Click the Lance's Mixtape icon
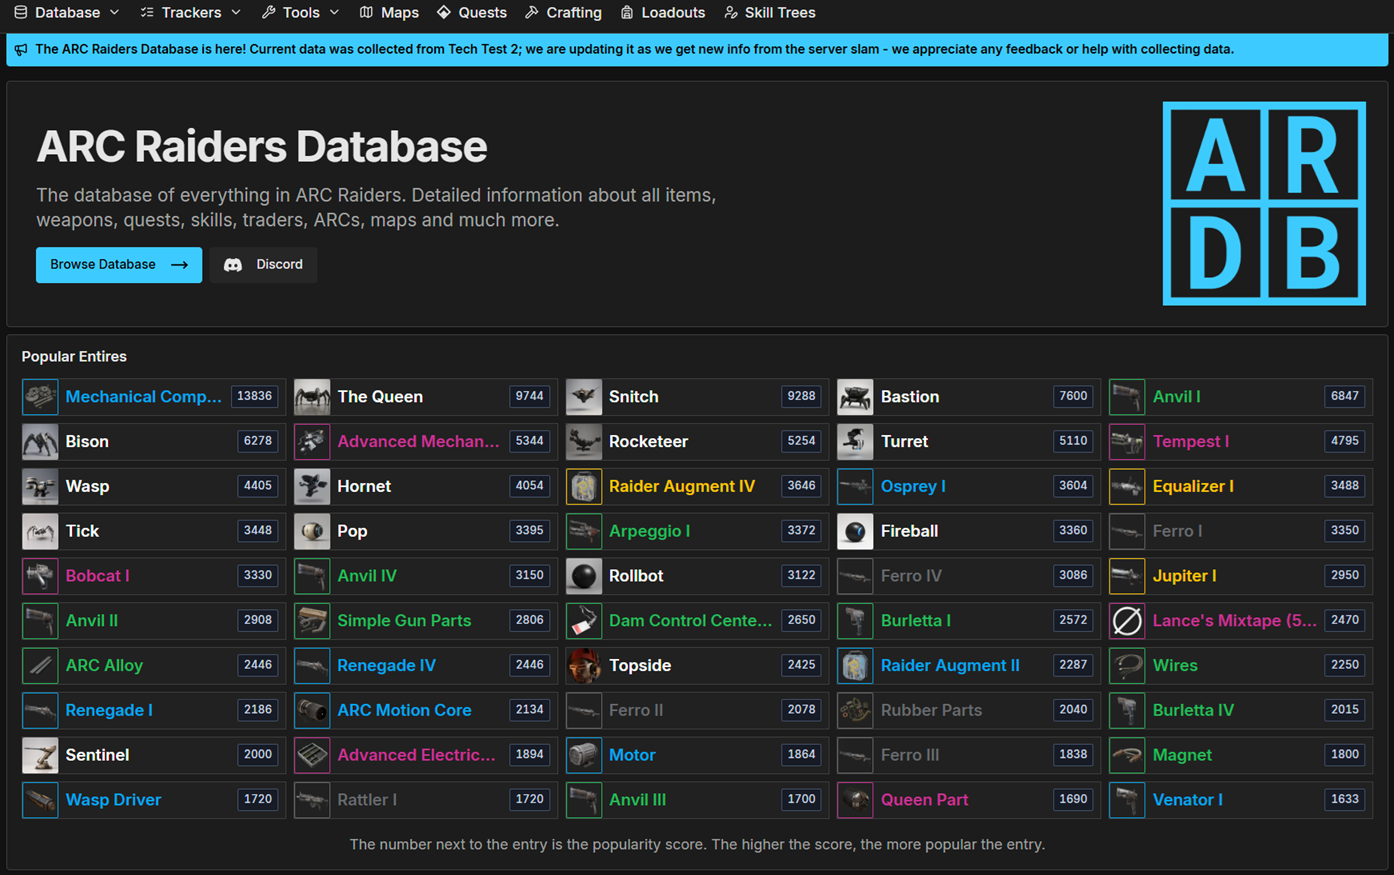The image size is (1394, 875). click(x=1126, y=621)
